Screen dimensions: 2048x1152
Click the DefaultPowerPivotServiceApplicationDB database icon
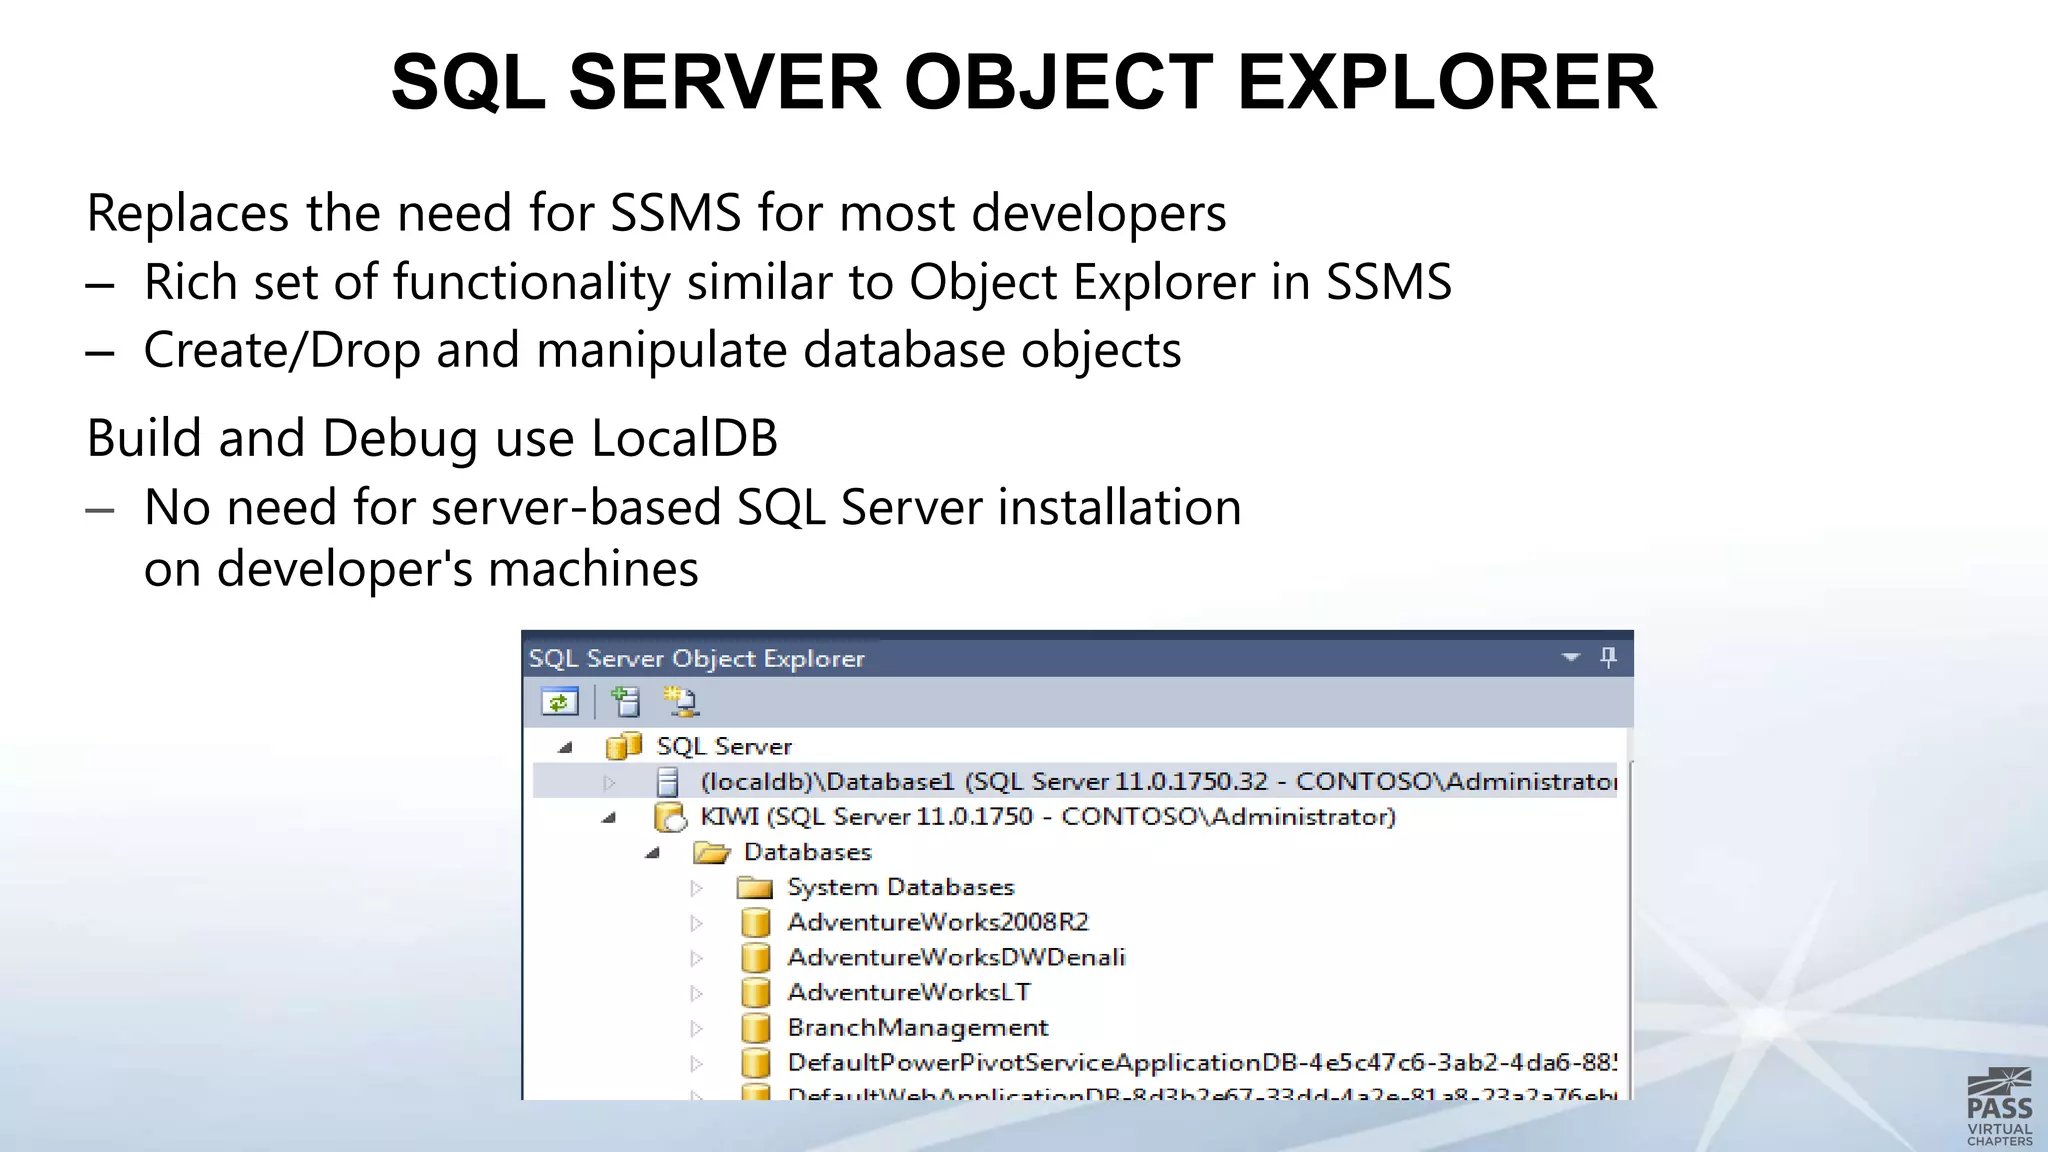(x=756, y=1062)
